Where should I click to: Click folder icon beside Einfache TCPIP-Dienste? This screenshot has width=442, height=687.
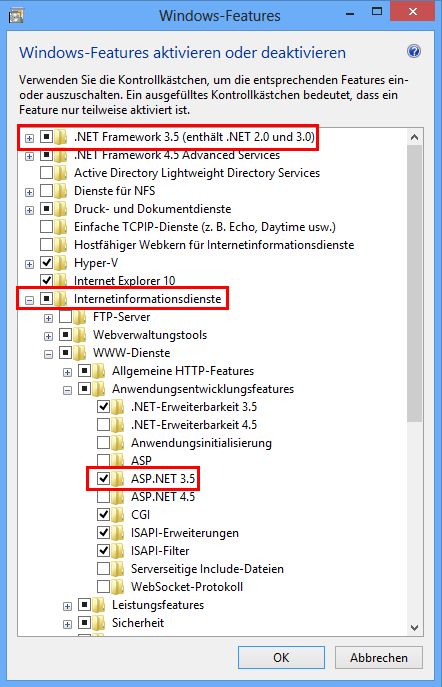[x=60, y=227]
